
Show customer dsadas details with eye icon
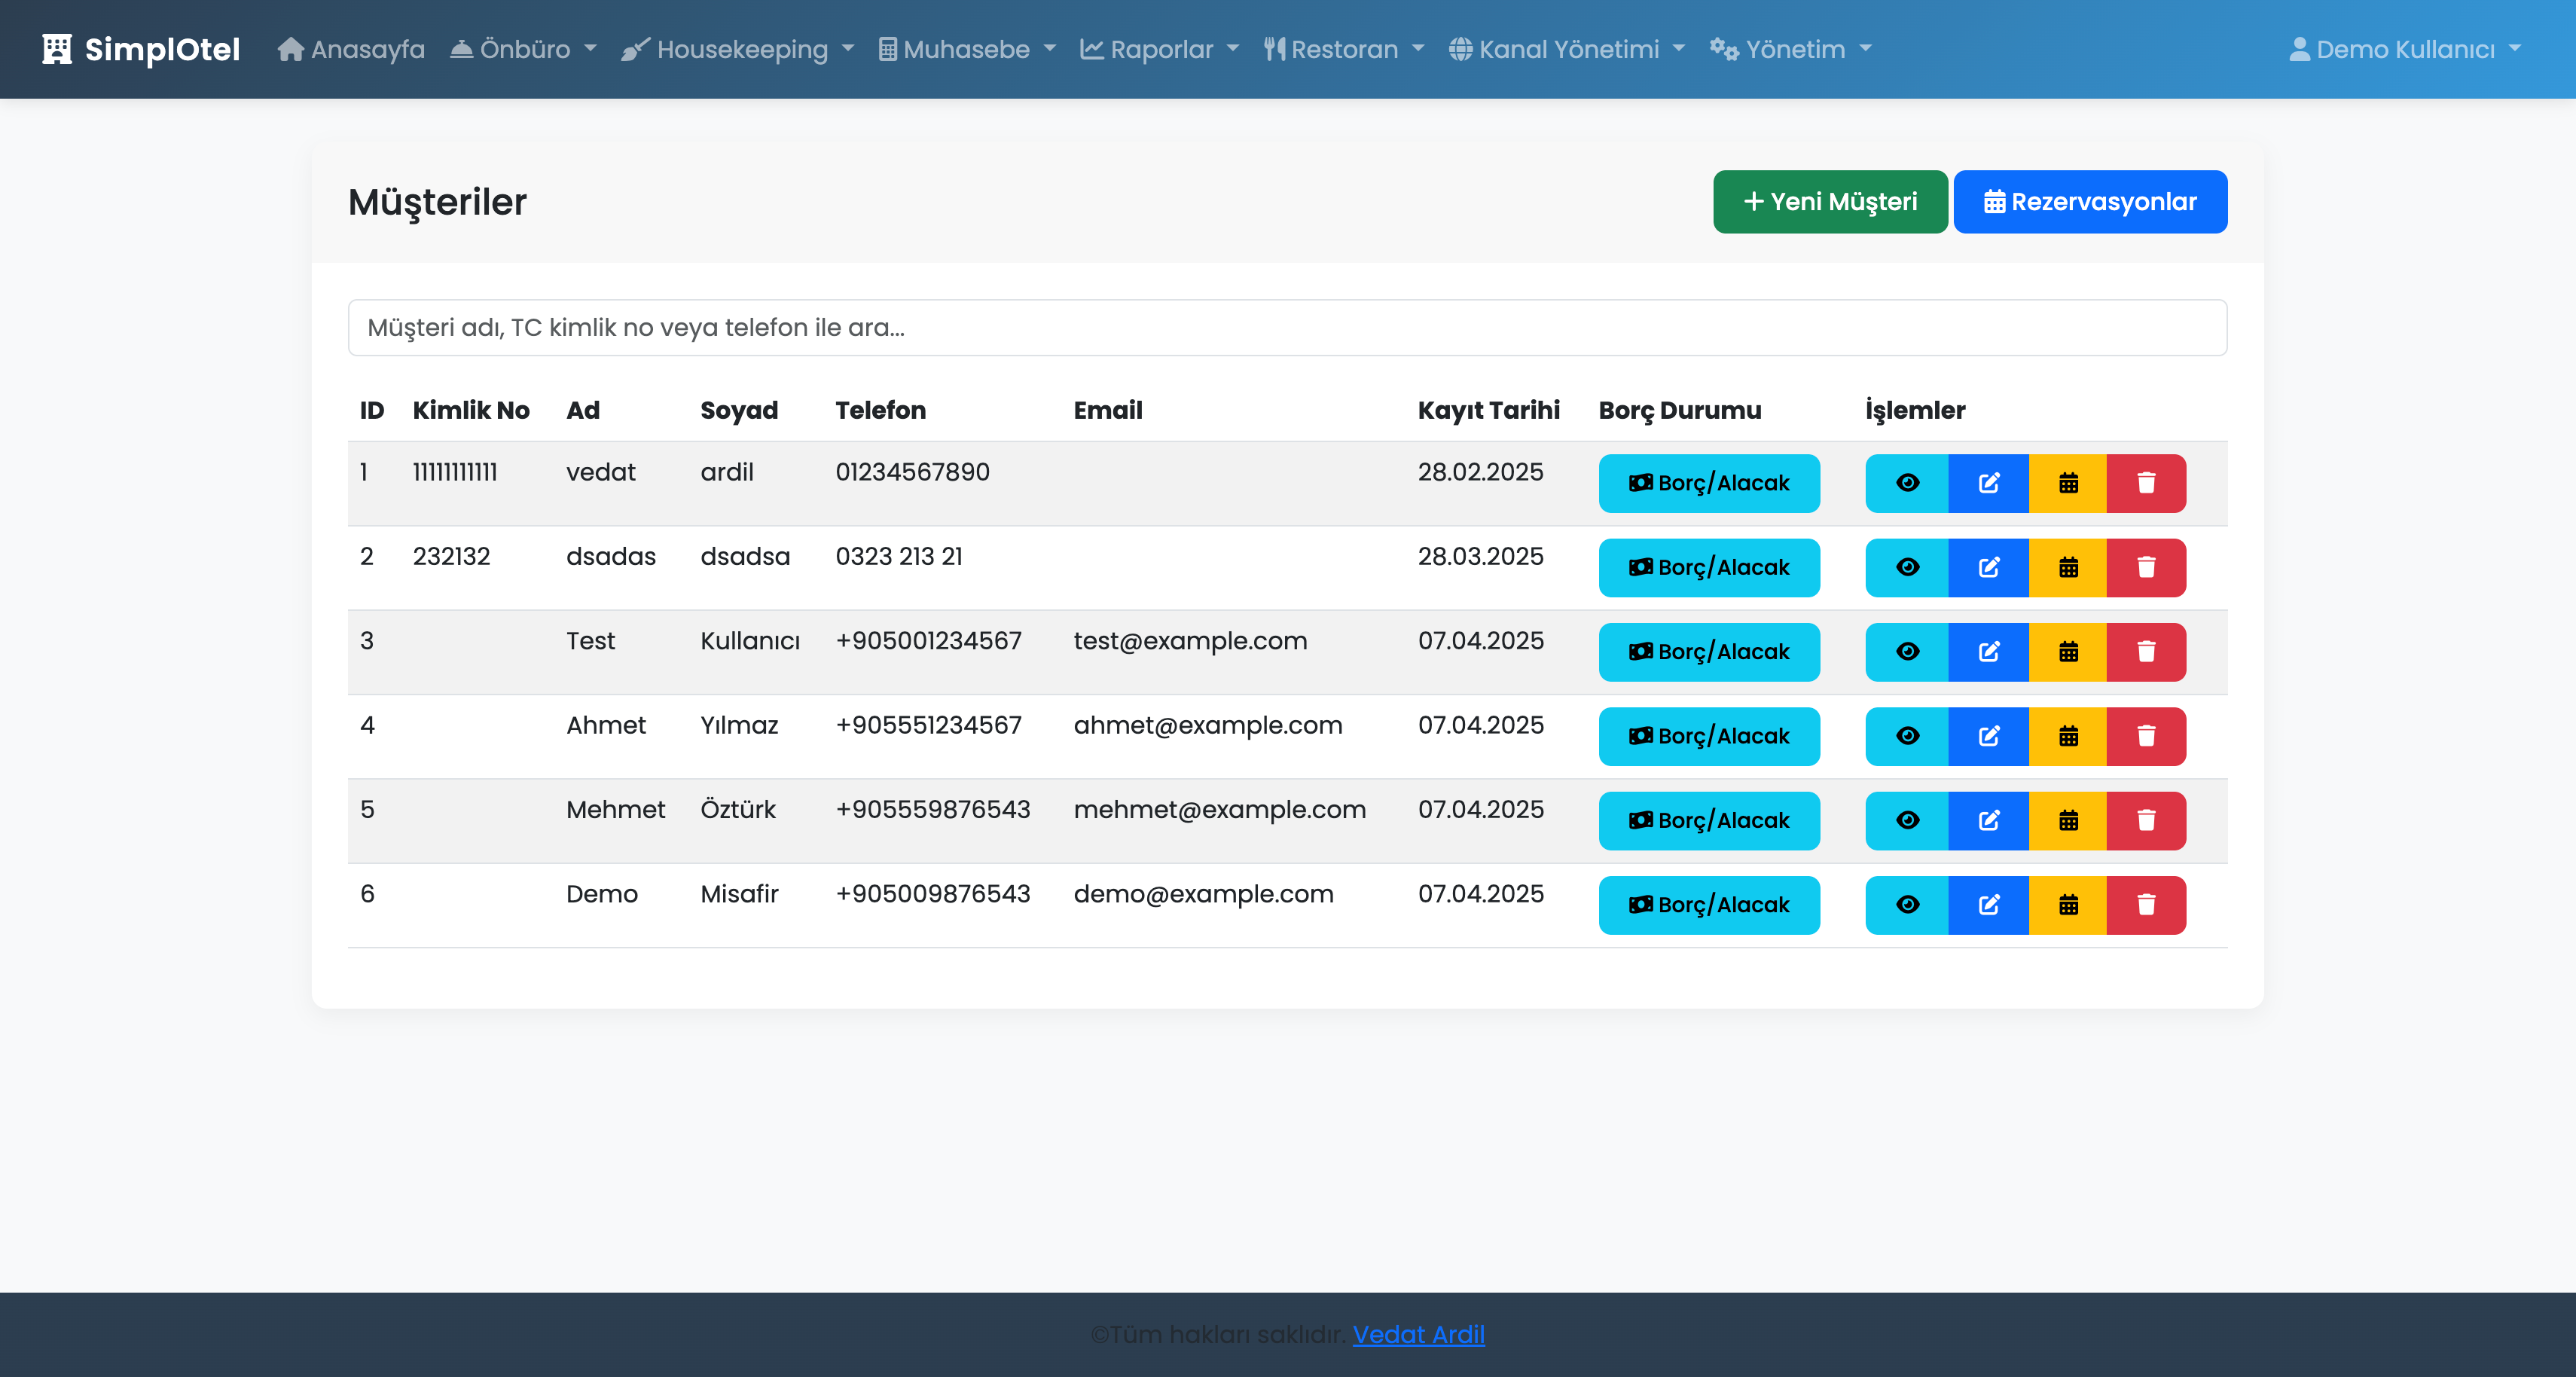(1906, 567)
